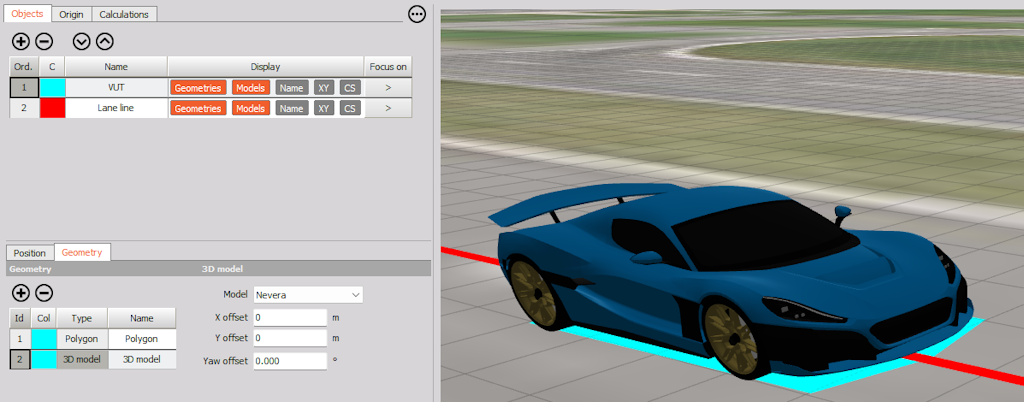Click the 3D model row color swatch
Viewport: 1024px width, 402px height.
(x=44, y=360)
